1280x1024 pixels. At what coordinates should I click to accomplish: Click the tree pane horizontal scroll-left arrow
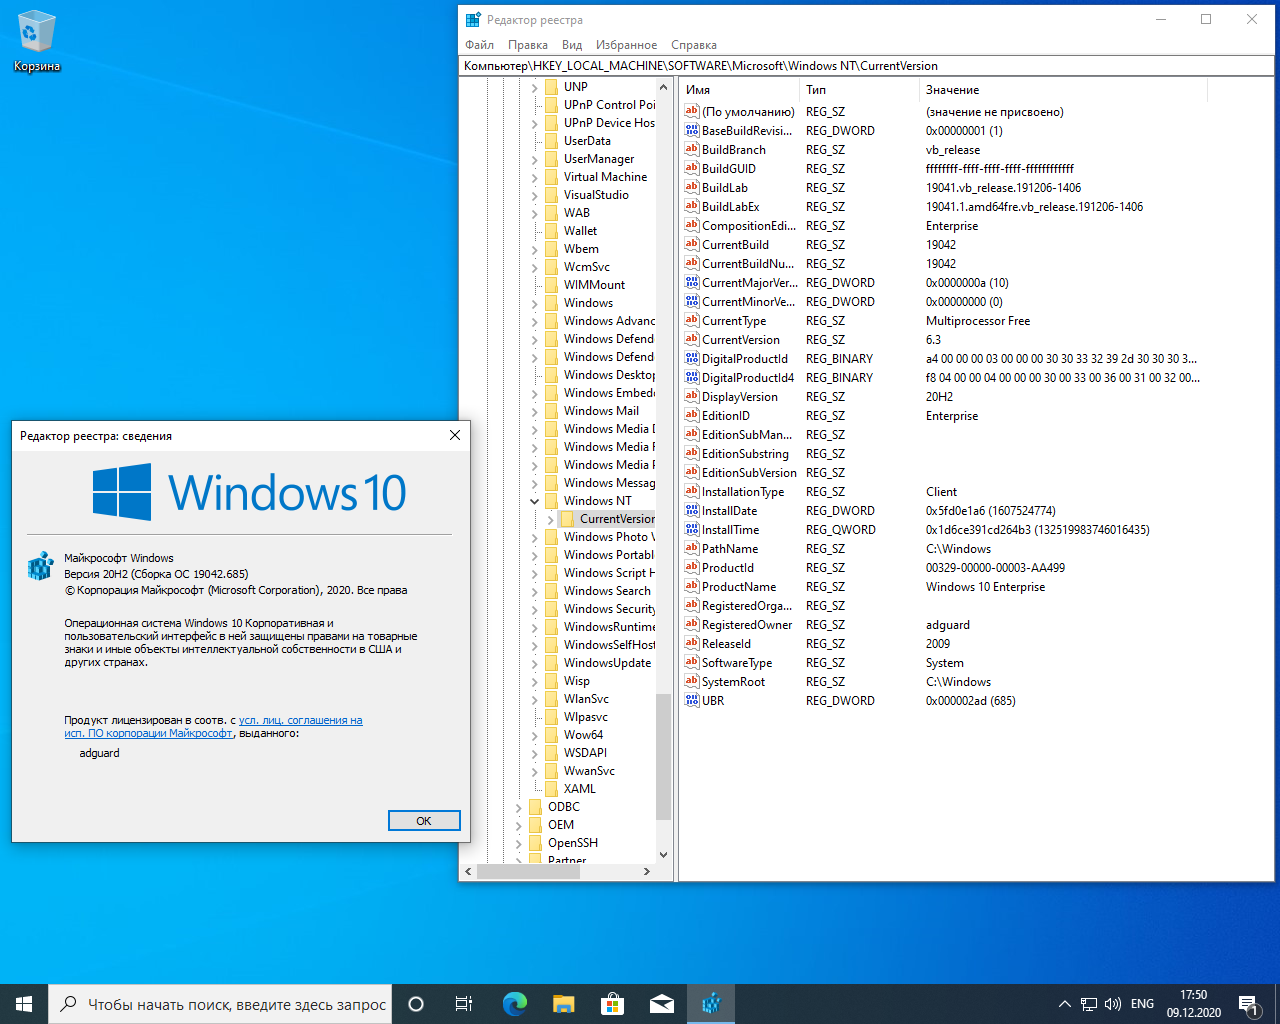[x=469, y=872]
